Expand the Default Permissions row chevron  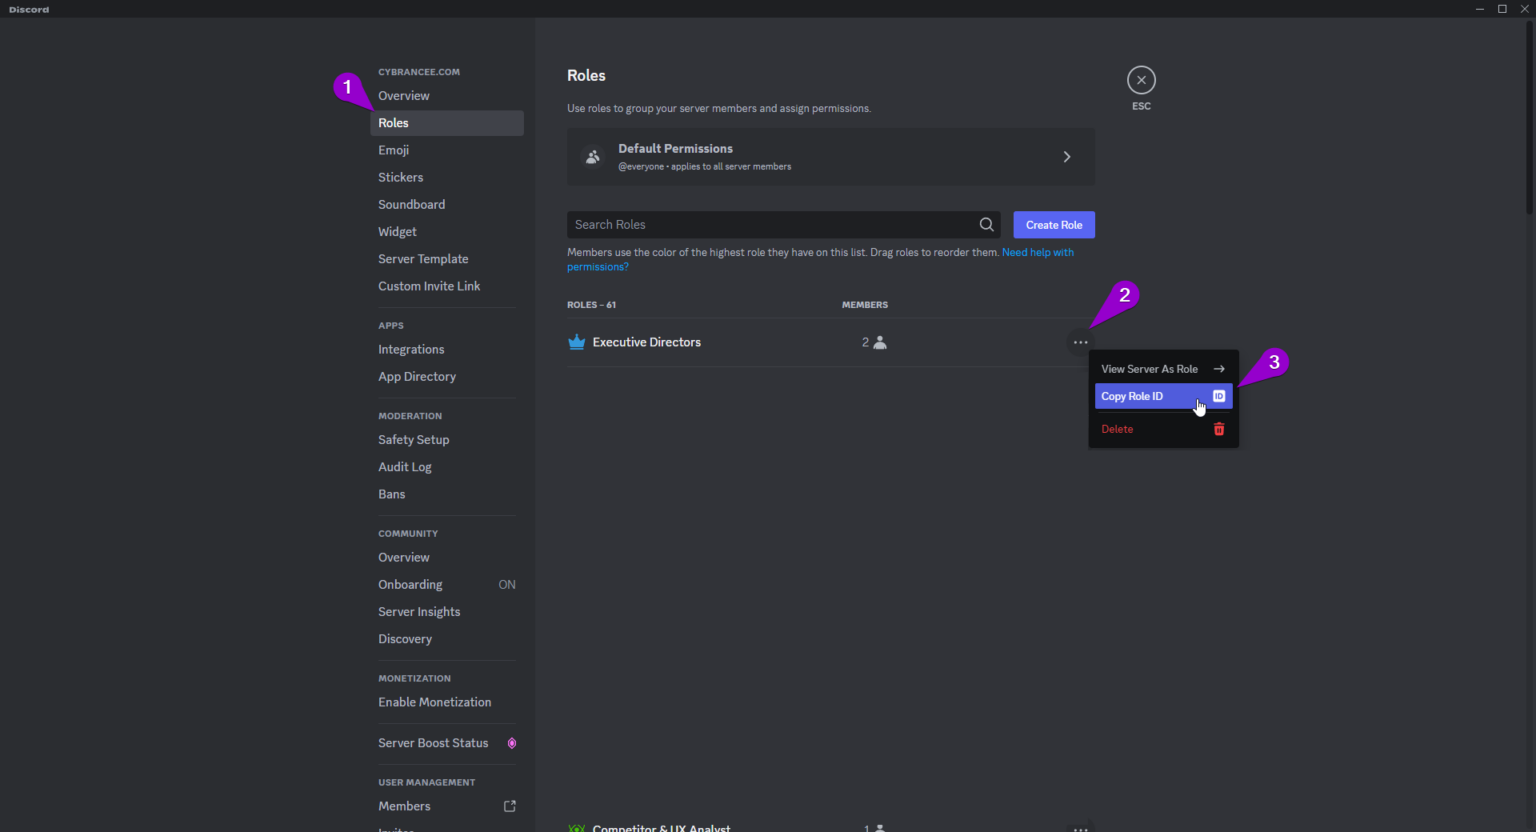pyautogui.click(x=1066, y=156)
